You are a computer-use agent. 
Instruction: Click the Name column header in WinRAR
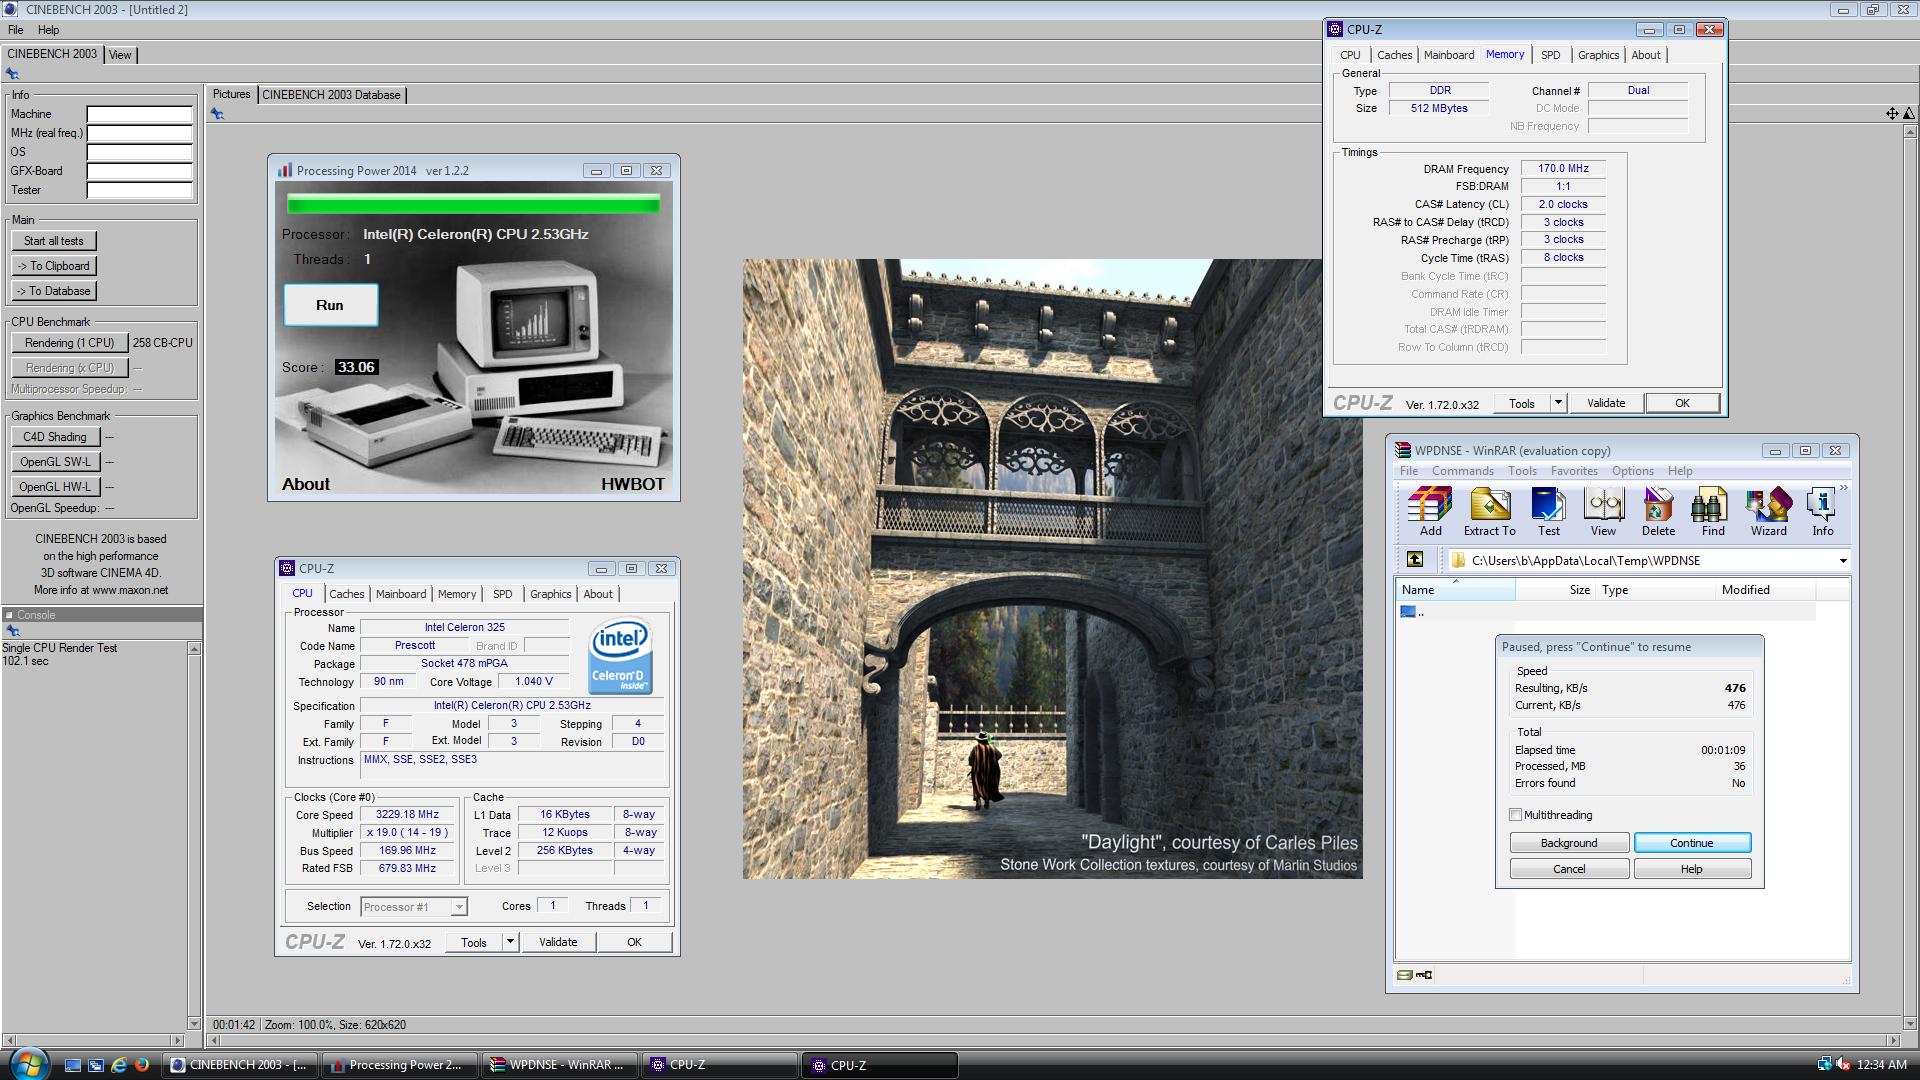coord(1455,590)
